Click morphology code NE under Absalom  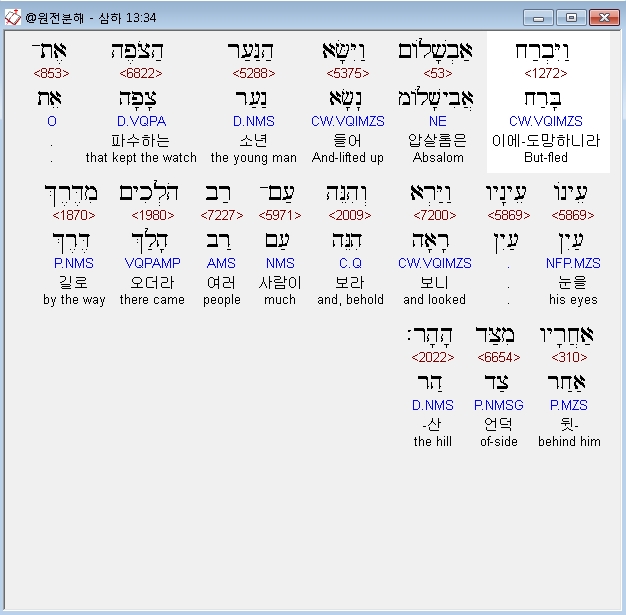point(438,121)
